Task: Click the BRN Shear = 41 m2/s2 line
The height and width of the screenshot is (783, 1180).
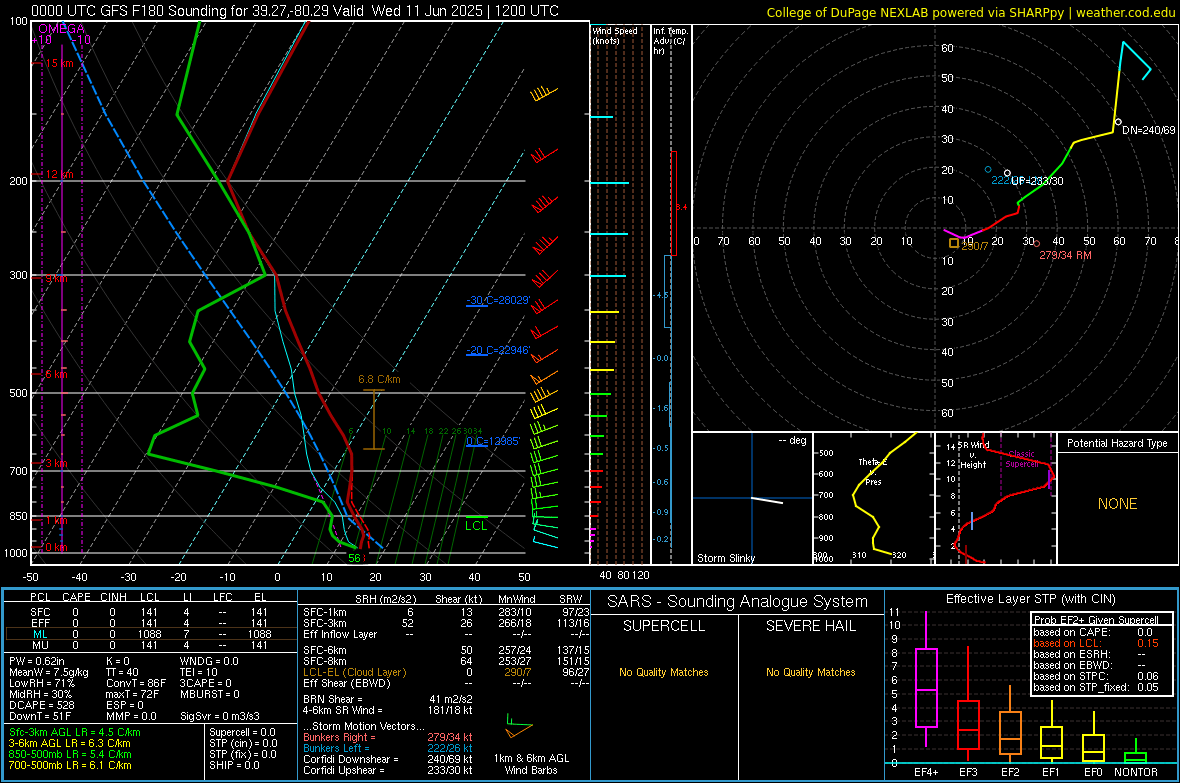Action: [388, 699]
